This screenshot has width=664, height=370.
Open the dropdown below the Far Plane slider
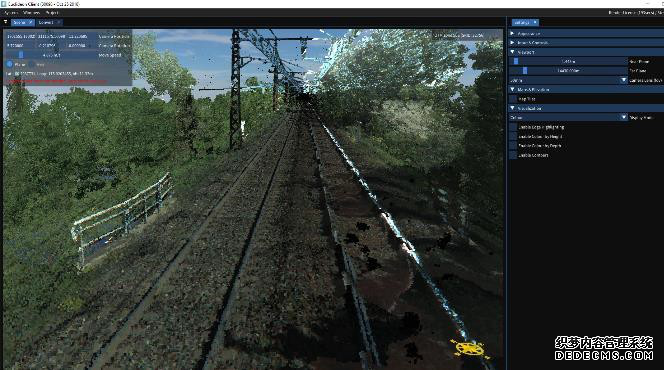pos(623,80)
